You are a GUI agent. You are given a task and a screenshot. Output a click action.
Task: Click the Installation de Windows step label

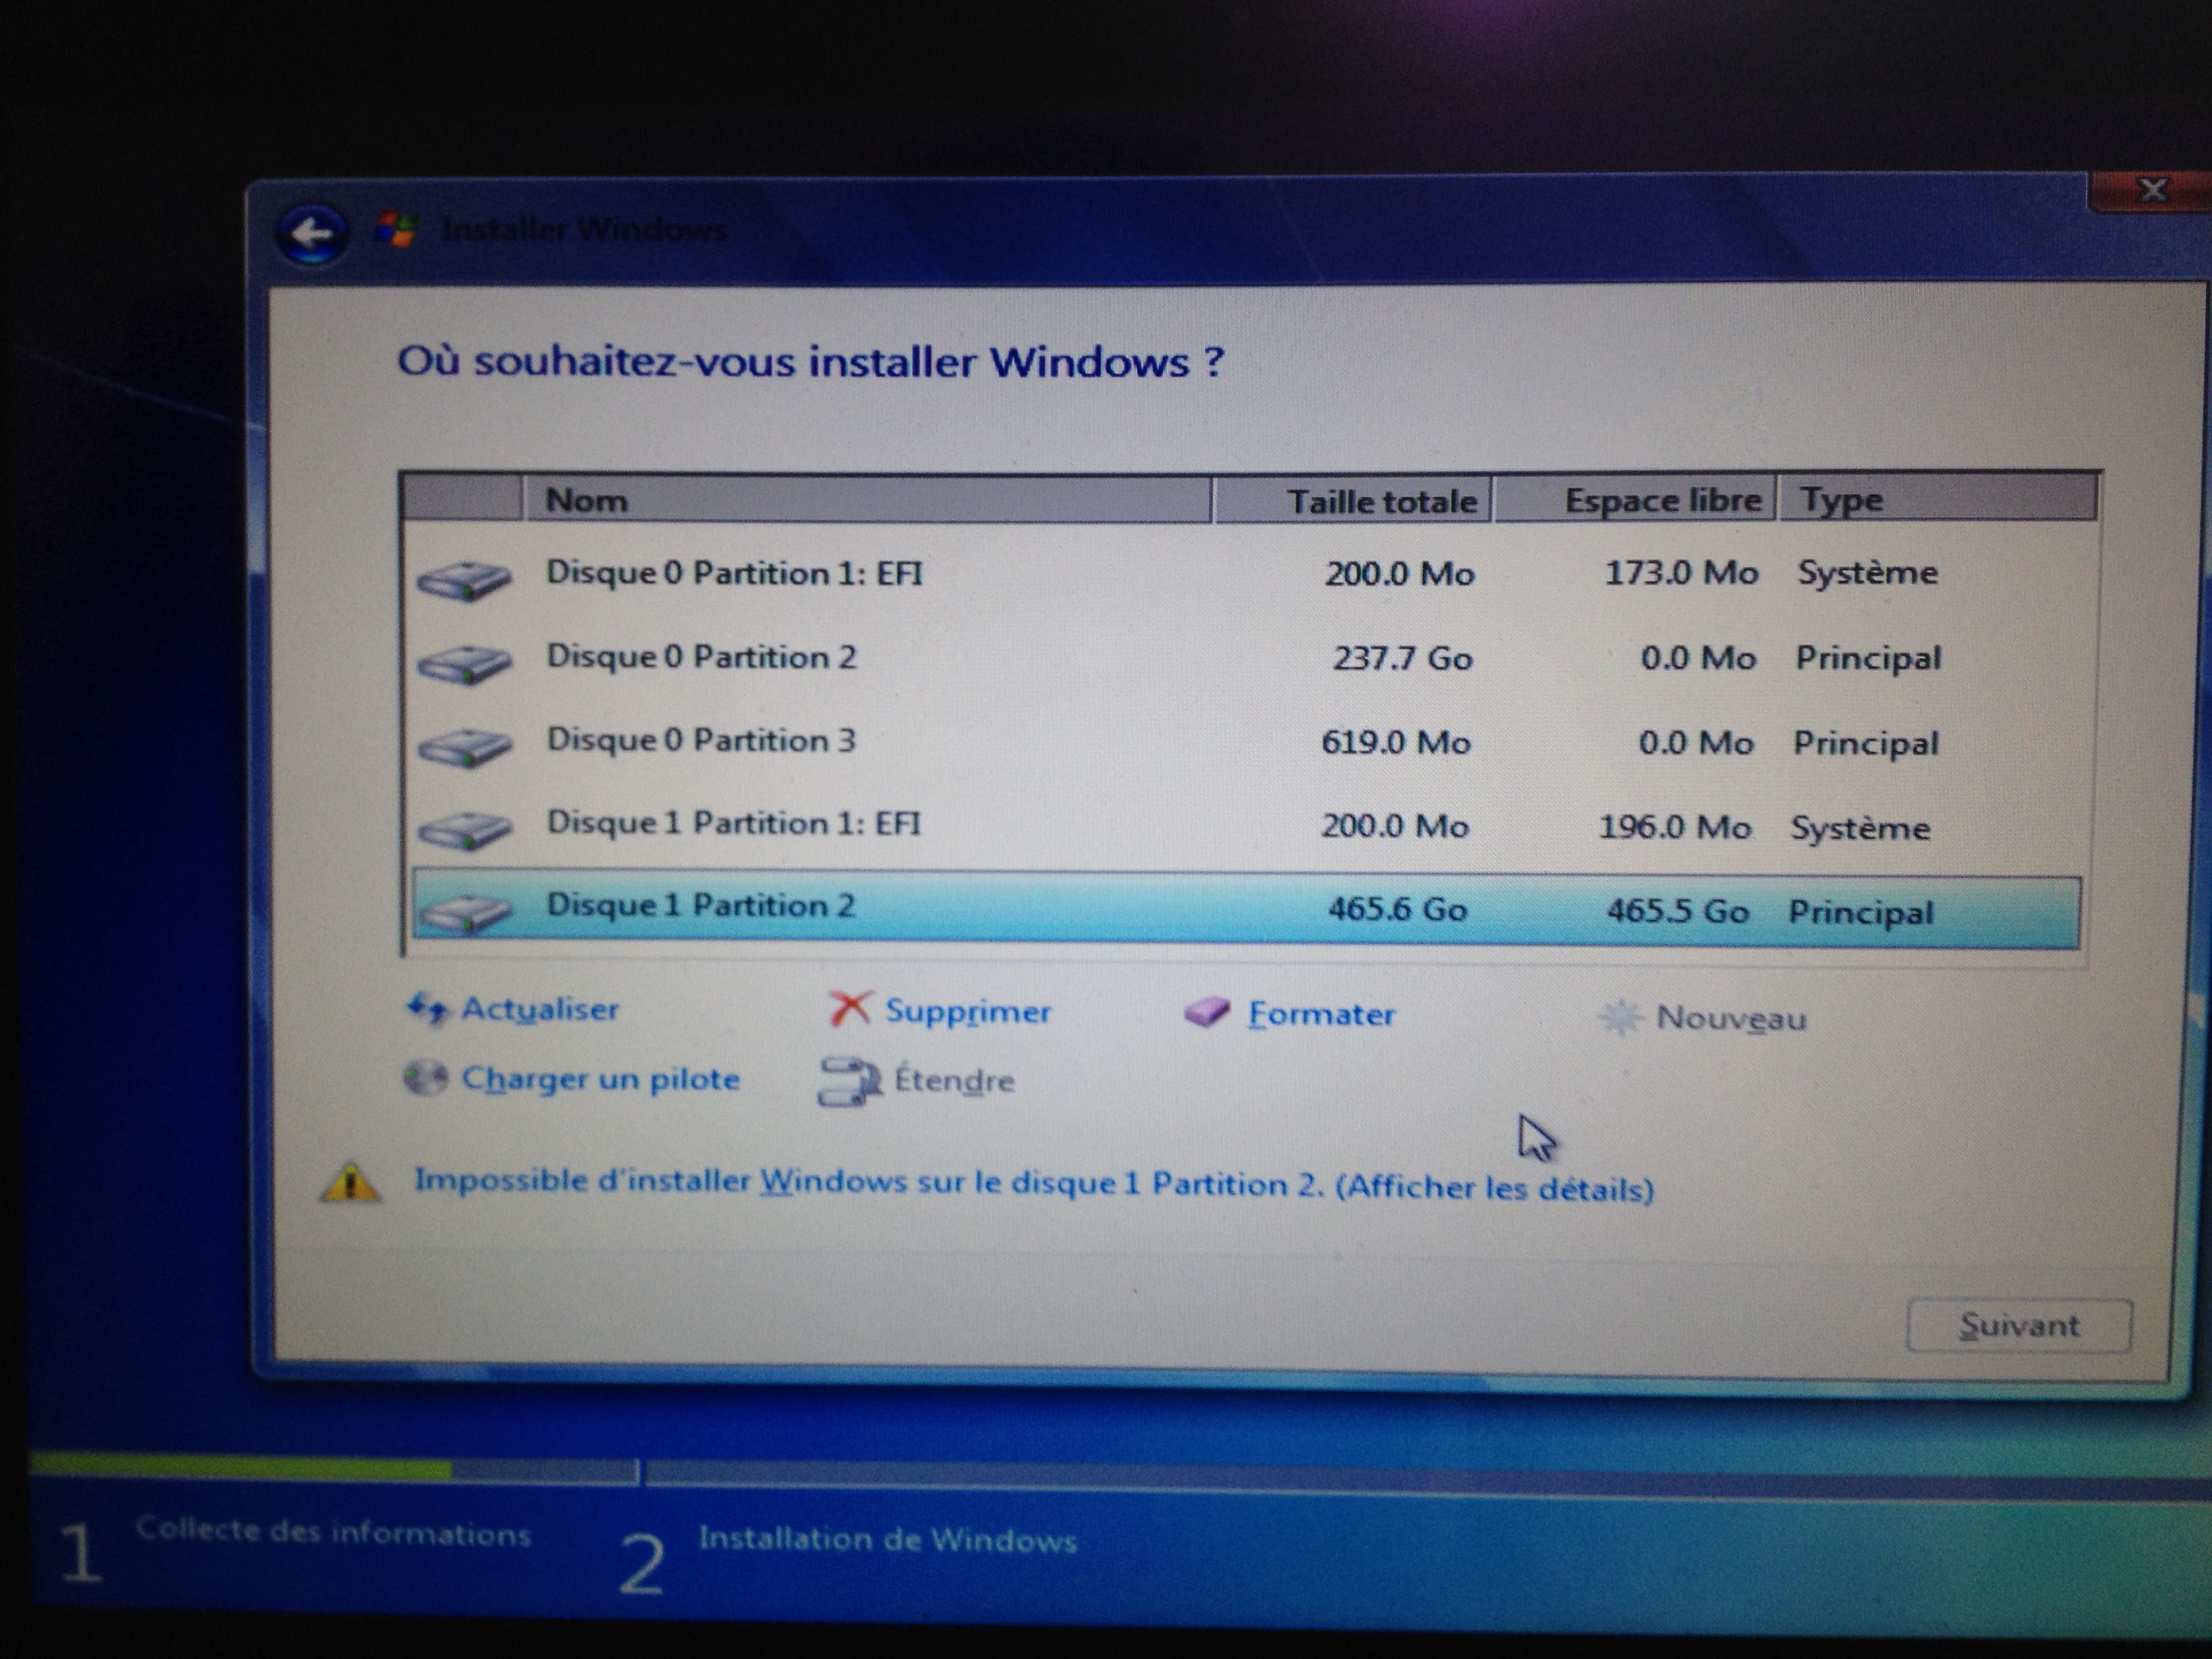[x=888, y=1539]
